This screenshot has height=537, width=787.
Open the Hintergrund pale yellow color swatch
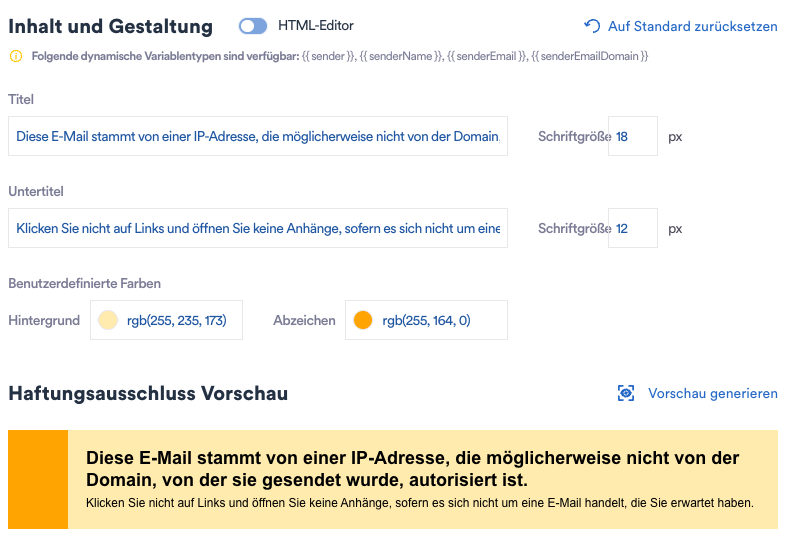click(108, 320)
